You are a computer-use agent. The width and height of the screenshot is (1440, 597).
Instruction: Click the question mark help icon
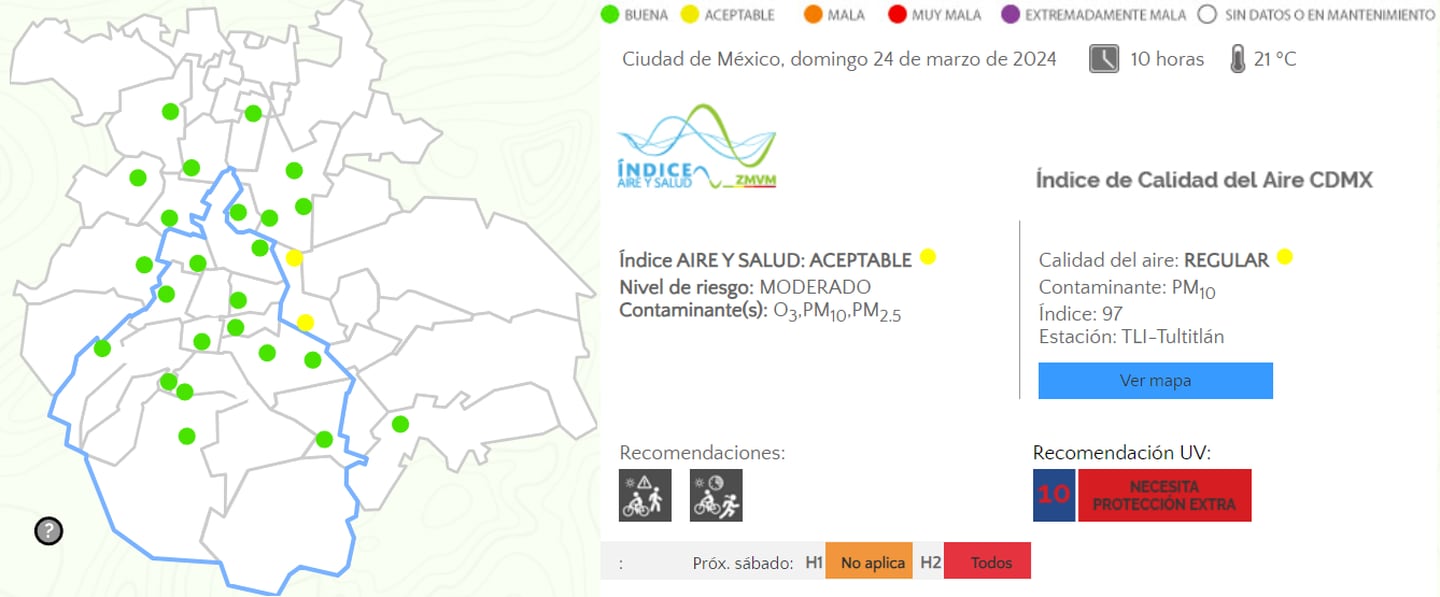pyautogui.click(x=48, y=531)
